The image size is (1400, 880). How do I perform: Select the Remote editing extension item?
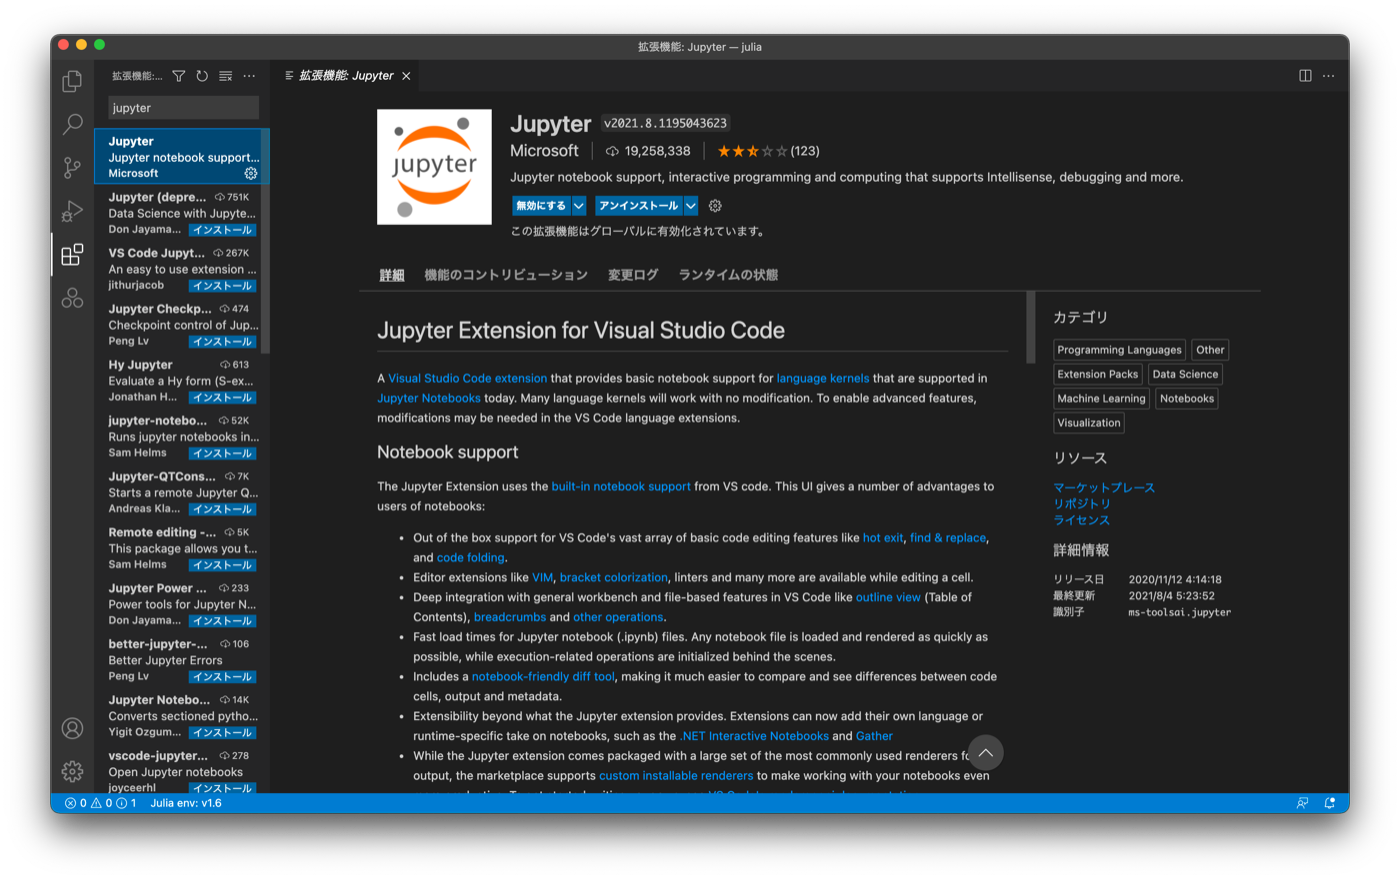[x=182, y=548]
